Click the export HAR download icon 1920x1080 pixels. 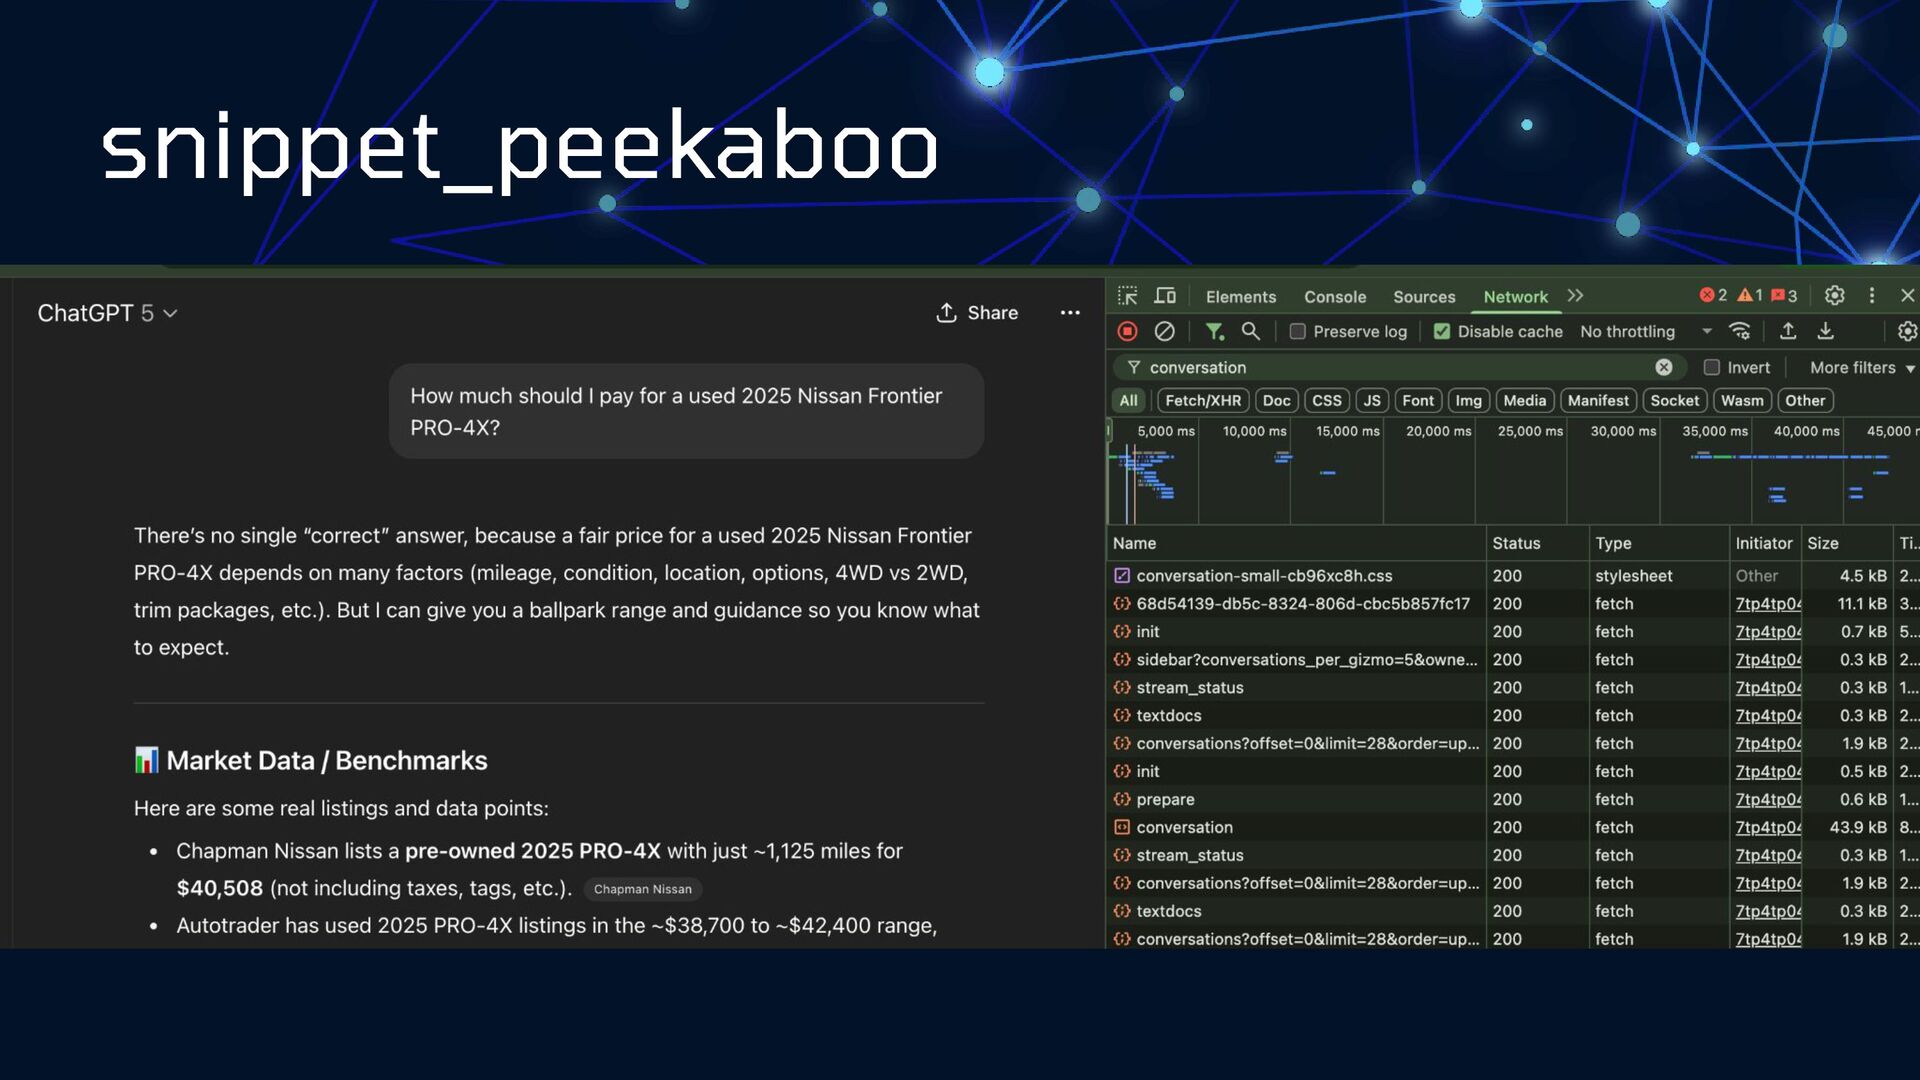pyautogui.click(x=1825, y=331)
